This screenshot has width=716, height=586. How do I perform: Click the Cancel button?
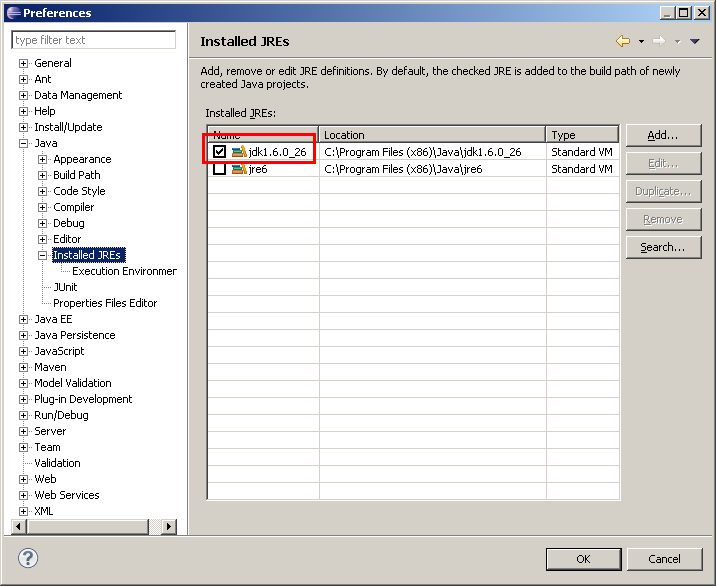[664, 559]
